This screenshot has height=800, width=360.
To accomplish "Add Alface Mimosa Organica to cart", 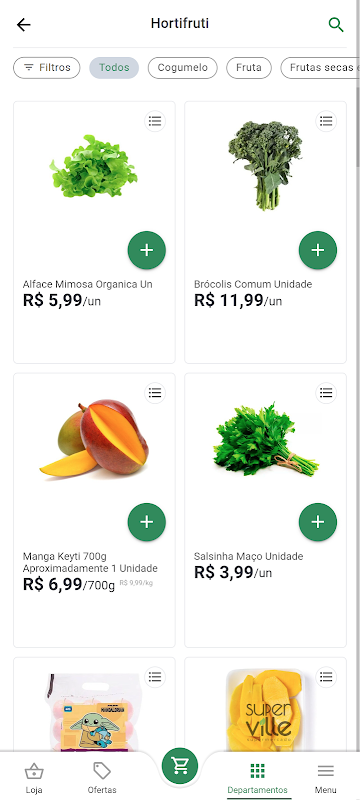I will pos(147,250).
